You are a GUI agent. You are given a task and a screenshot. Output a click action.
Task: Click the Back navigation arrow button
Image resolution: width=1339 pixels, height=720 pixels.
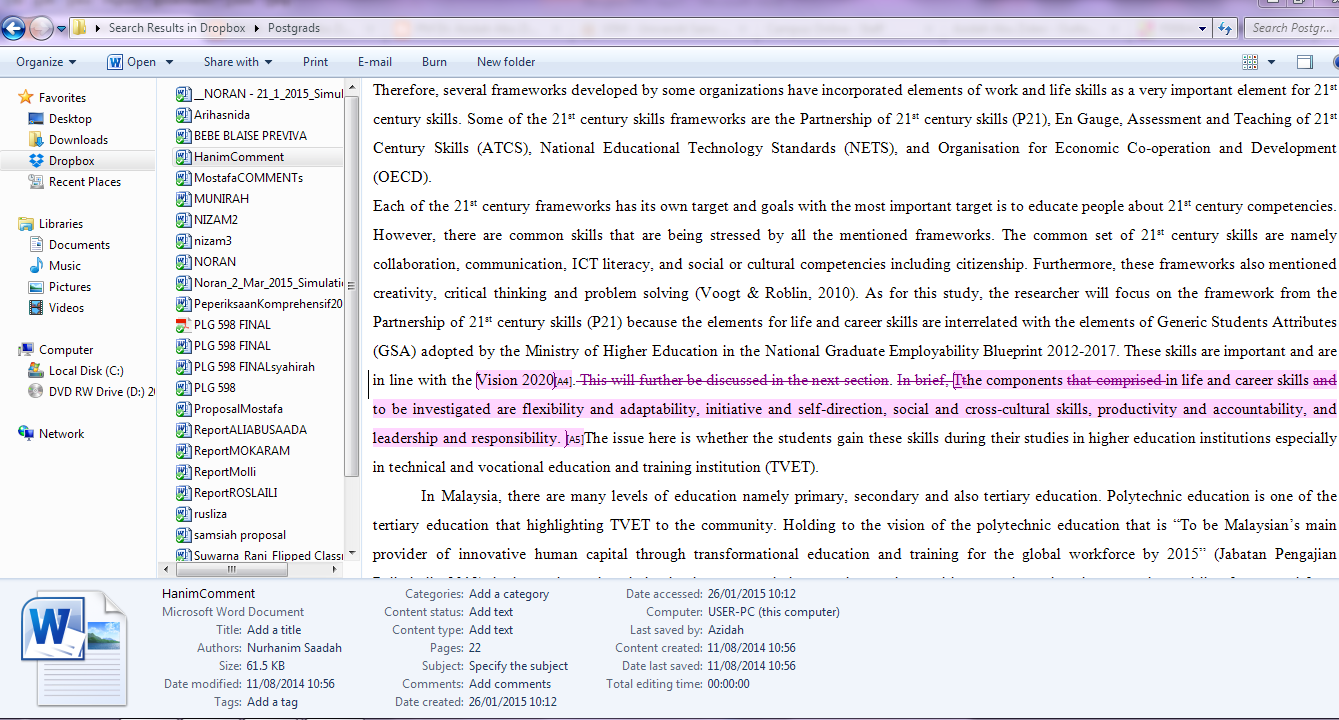click(14, 28)
